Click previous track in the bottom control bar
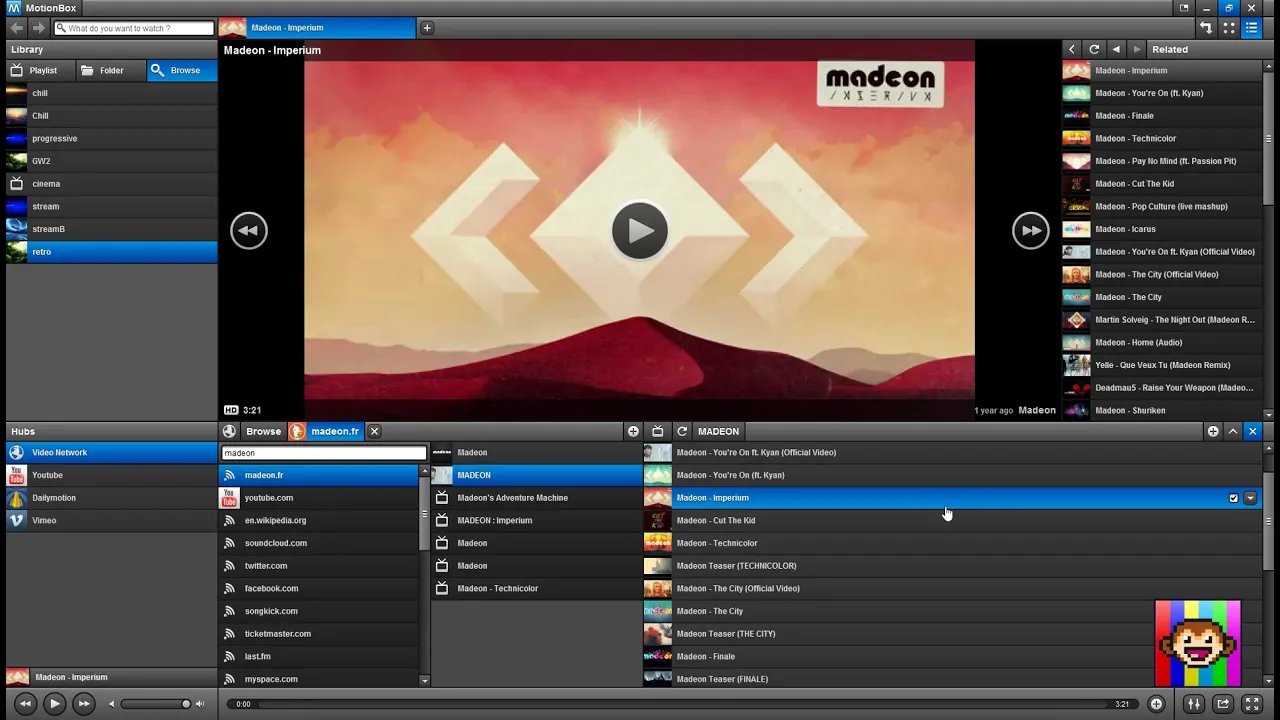Image resolution: width=1280 pixels, height=720 pixels. [x=25, y=704]
